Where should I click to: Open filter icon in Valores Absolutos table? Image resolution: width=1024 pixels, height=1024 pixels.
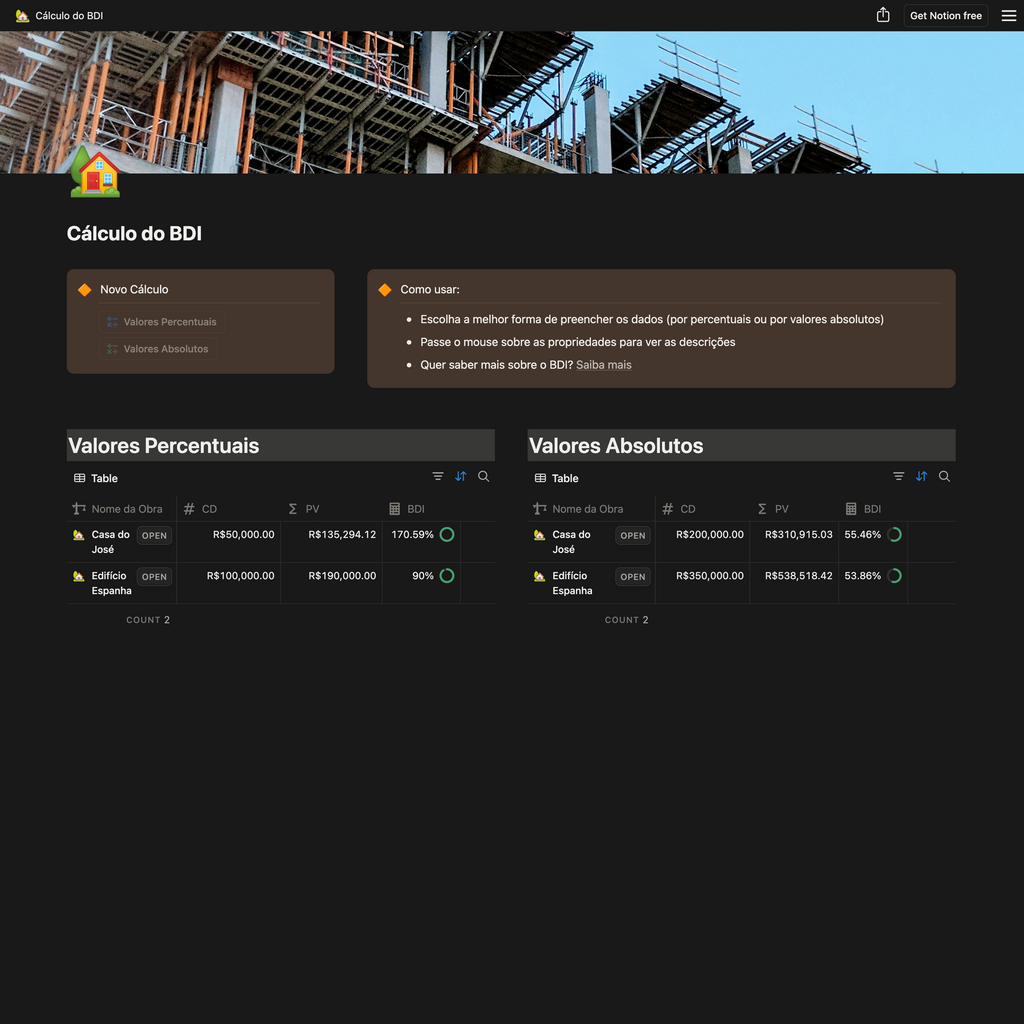[899, 477]
